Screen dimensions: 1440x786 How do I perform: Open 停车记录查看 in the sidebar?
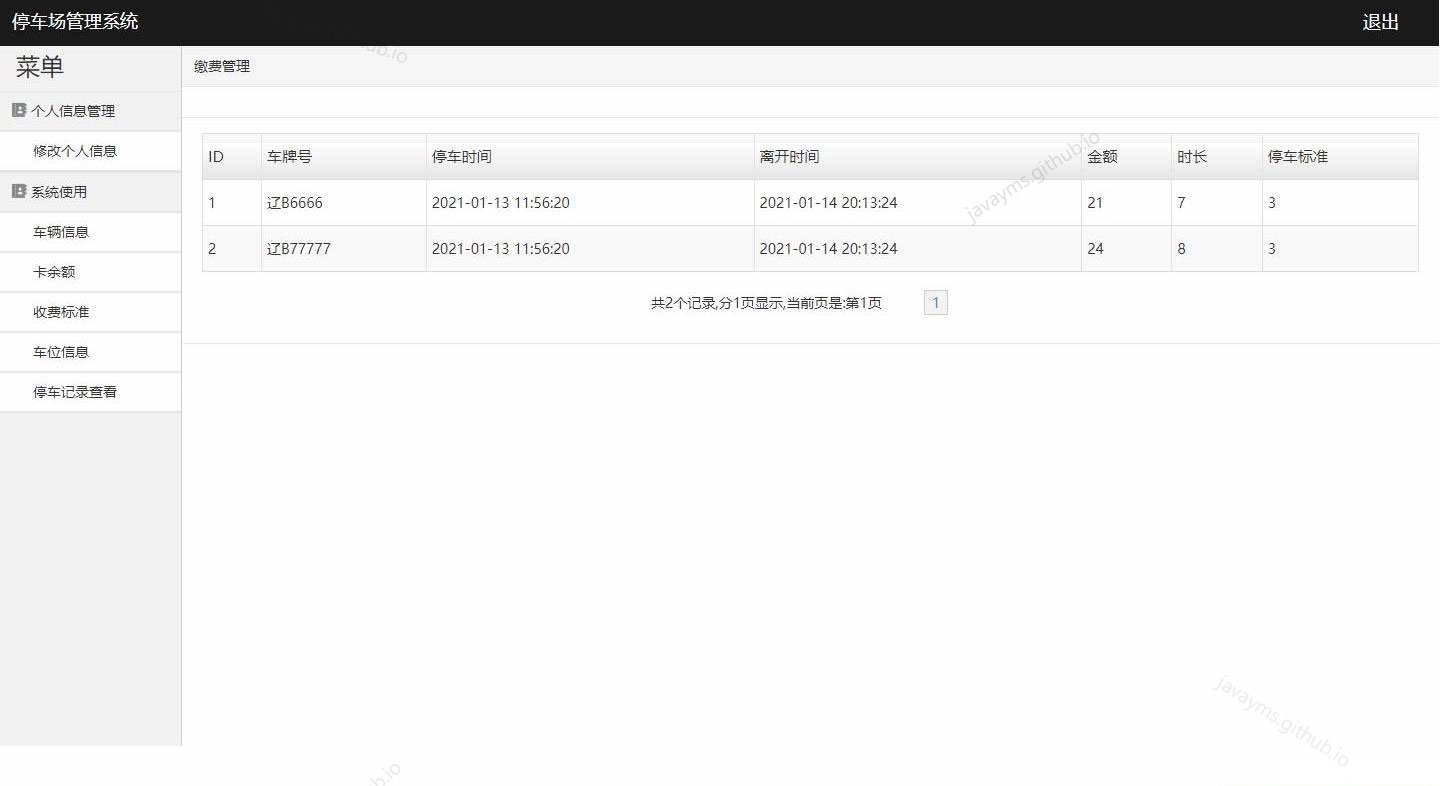point(75,391)
